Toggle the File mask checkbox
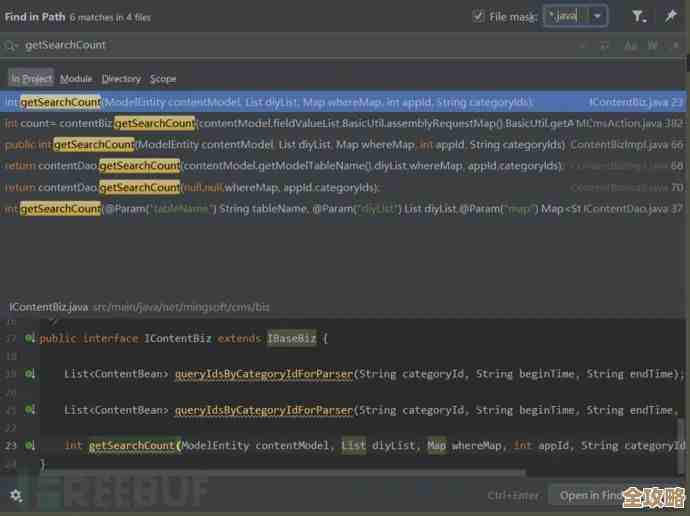The height and width of the screenshot is (516, 690). coord(478,16)
